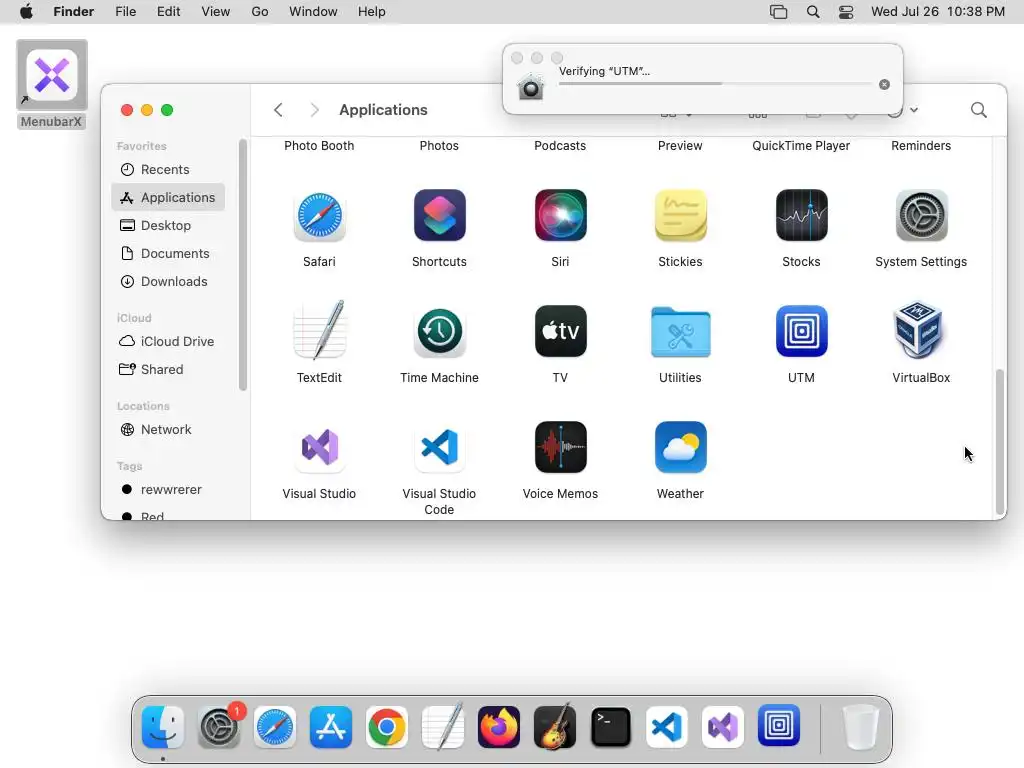Open the Stocks app icon
Image resolution: width=1024 pixels, height=768 pixels.
coord(801,216)
